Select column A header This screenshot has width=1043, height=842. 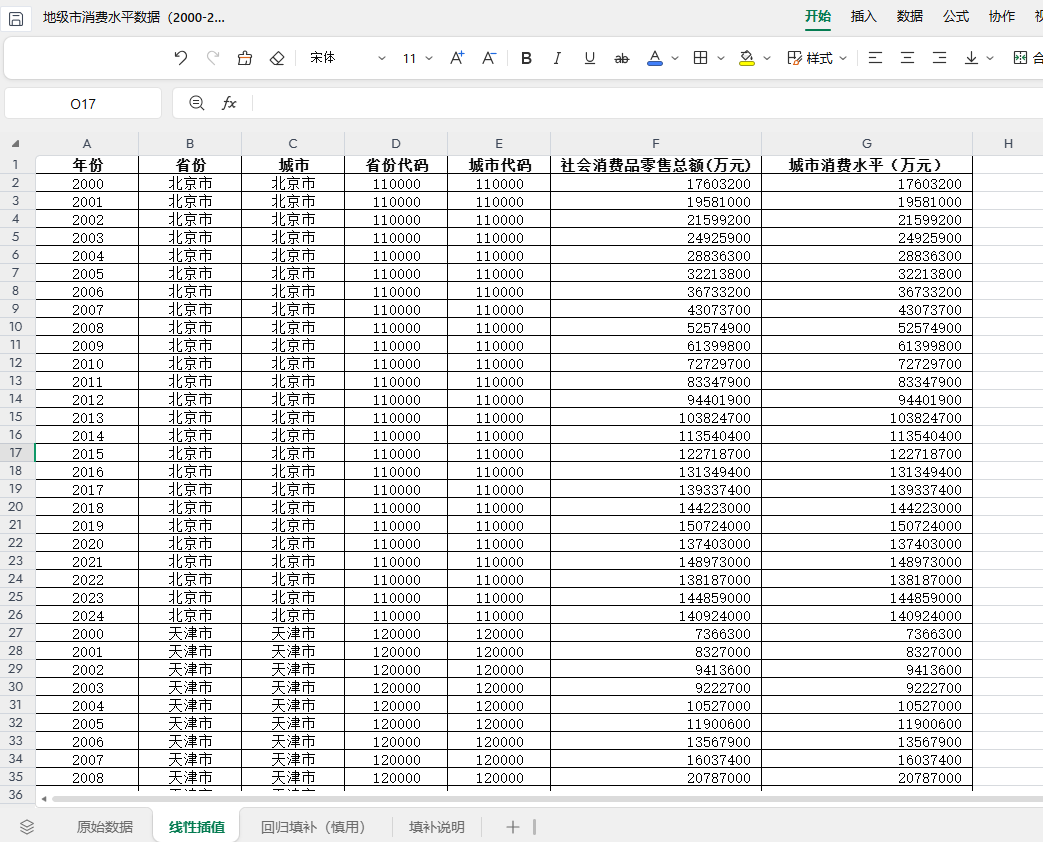pyautogui.click(x=86, y=144)
